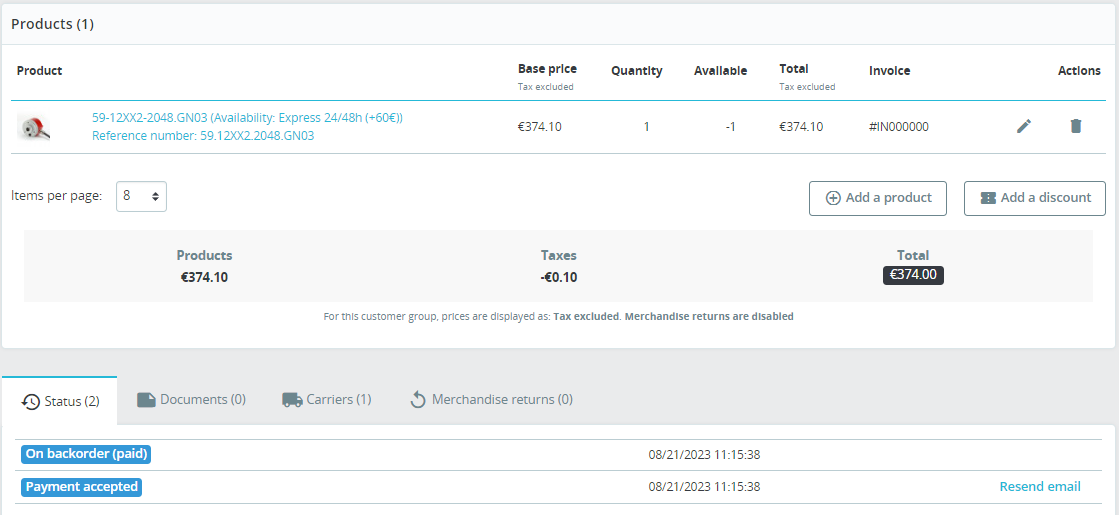Click the return arrow icon on Merchandise returns
1119x515 pixels.
tap(418, 400)
